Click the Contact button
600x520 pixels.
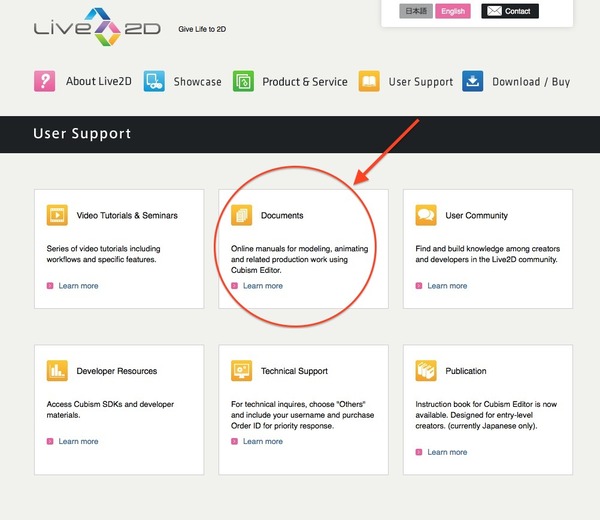click(x=510, y=11)
